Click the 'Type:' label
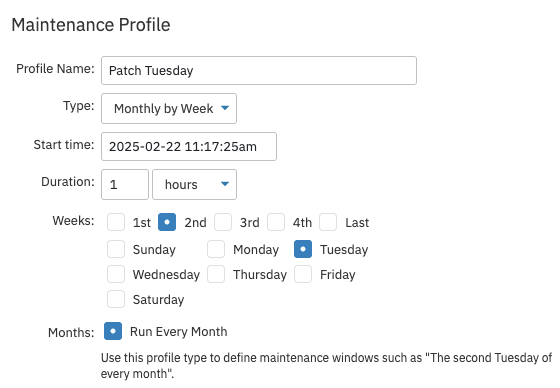 (x=79, y=106)
